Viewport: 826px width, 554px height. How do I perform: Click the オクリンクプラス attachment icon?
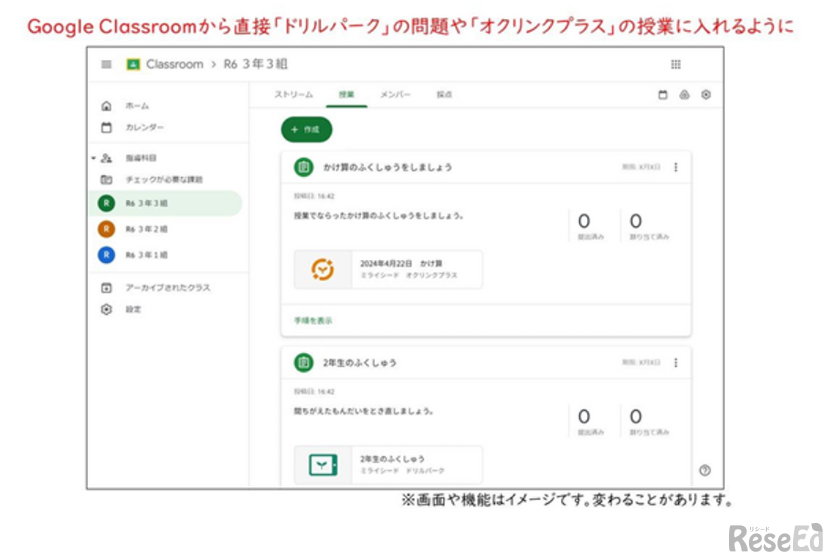pos(322,270)
